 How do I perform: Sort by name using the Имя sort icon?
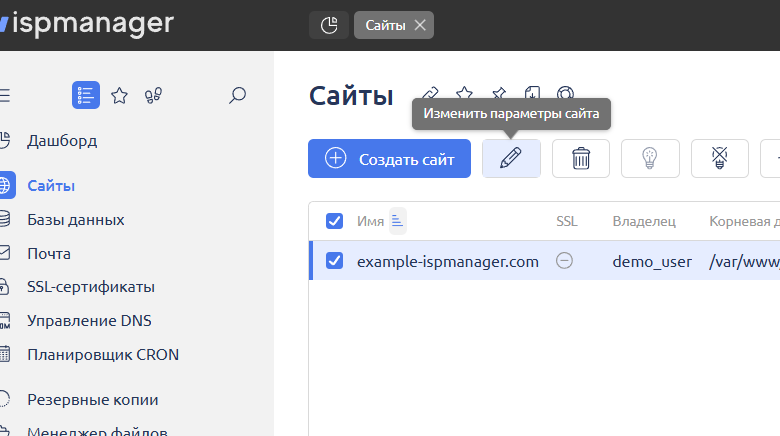(397, 221)
